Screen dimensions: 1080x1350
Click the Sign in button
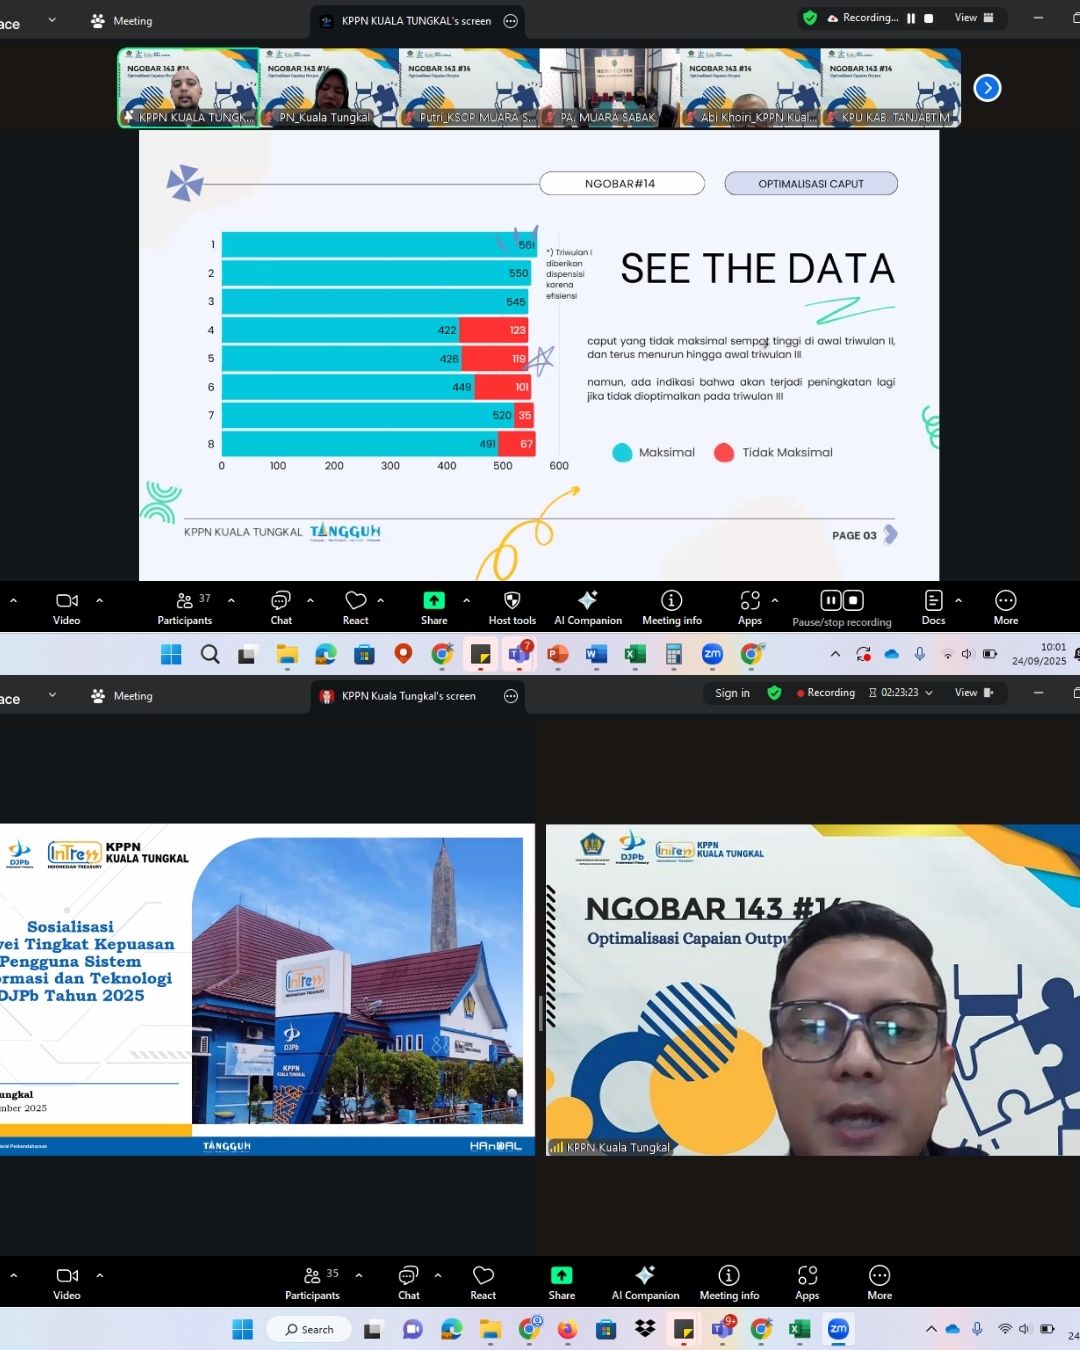click(732, 693)
